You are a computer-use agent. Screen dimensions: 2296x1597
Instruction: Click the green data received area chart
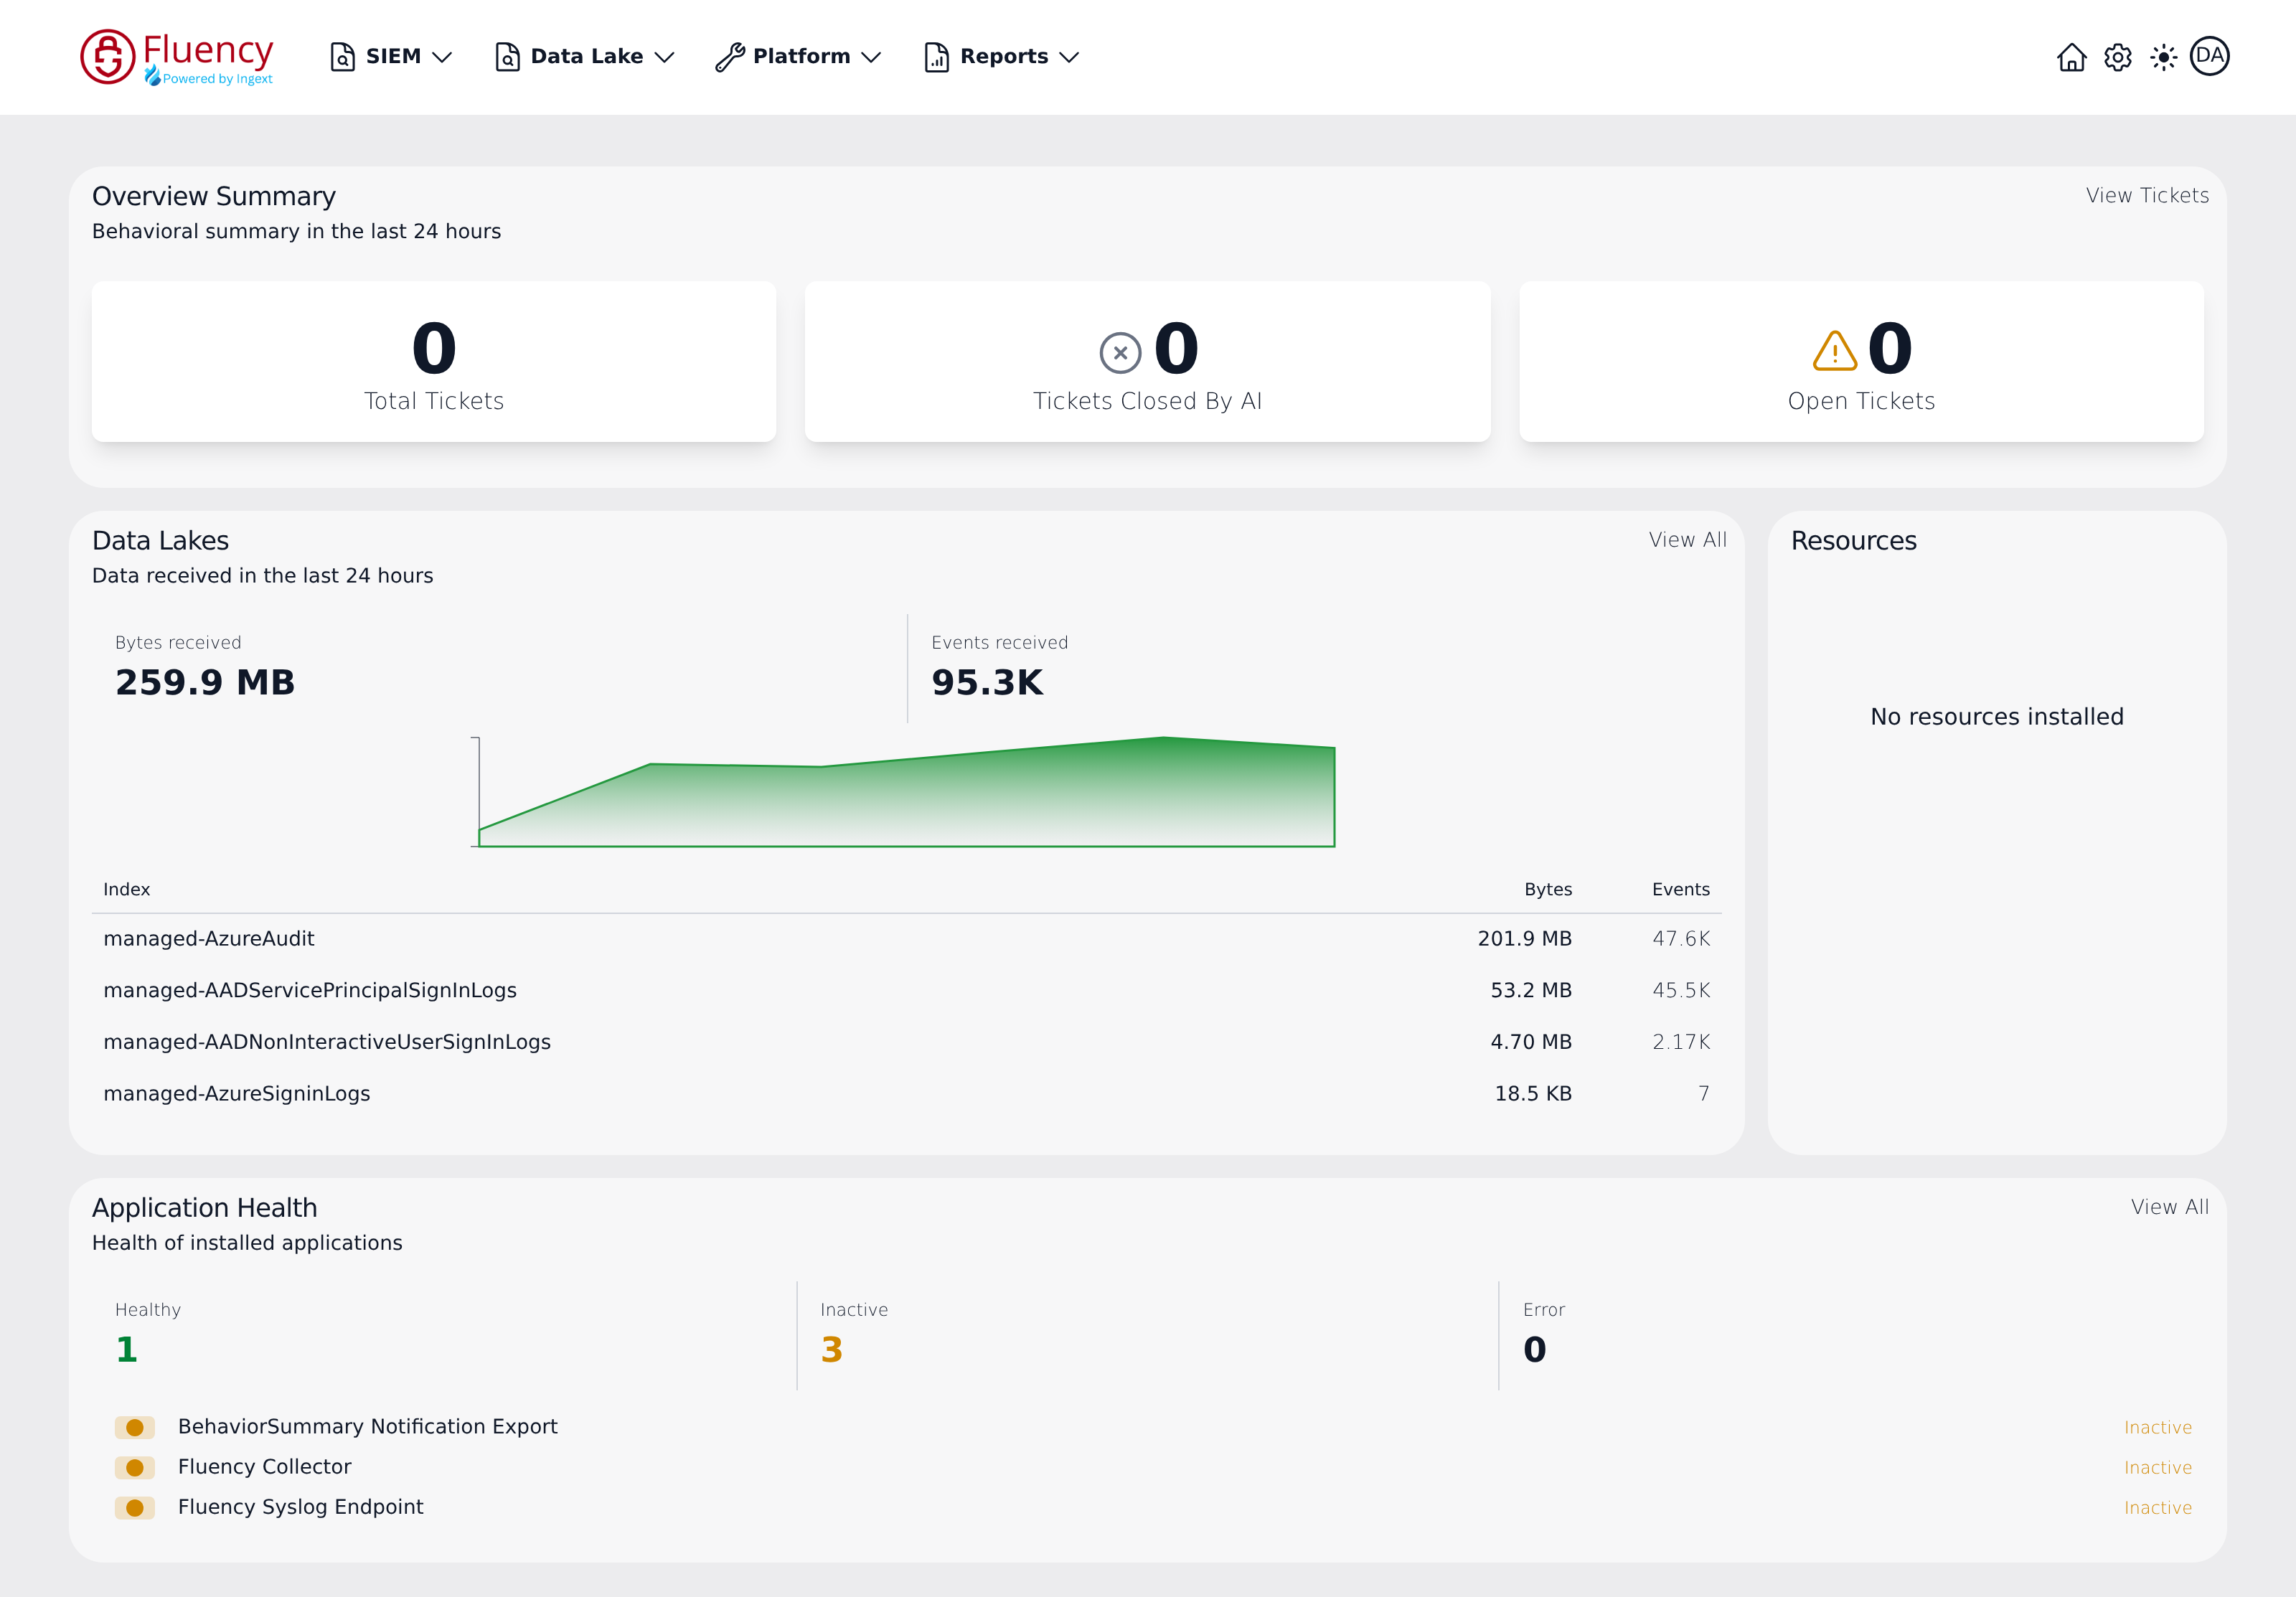[x=906, y=792]
